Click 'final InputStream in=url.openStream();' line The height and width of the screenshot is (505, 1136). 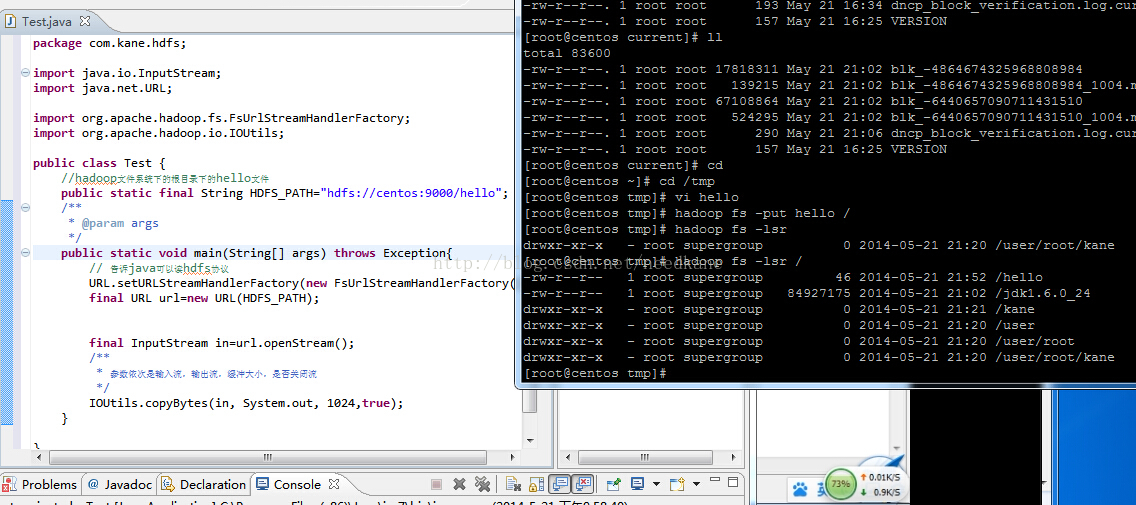(222, 343)
